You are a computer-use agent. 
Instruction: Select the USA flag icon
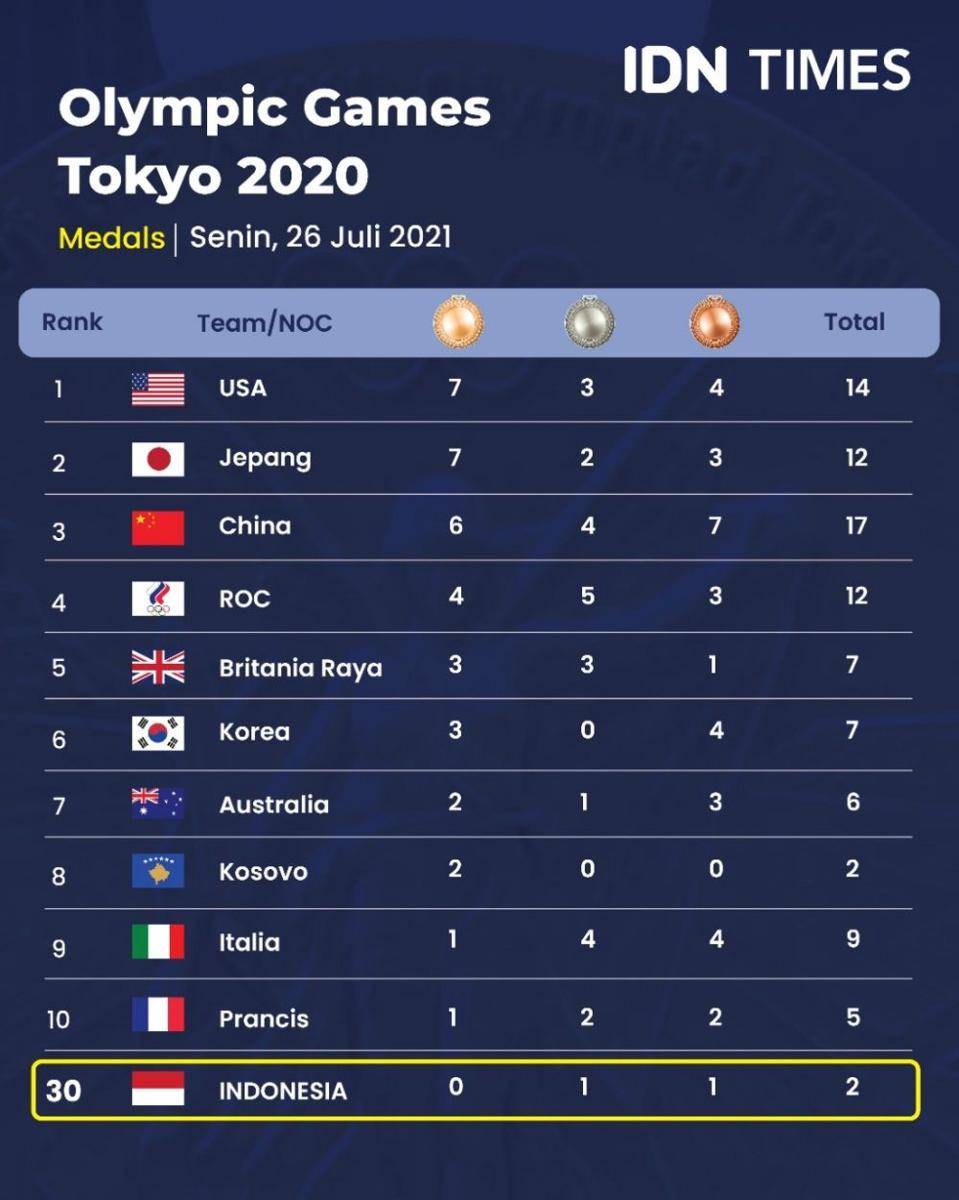pyautogui.click(x=158, y=389)
